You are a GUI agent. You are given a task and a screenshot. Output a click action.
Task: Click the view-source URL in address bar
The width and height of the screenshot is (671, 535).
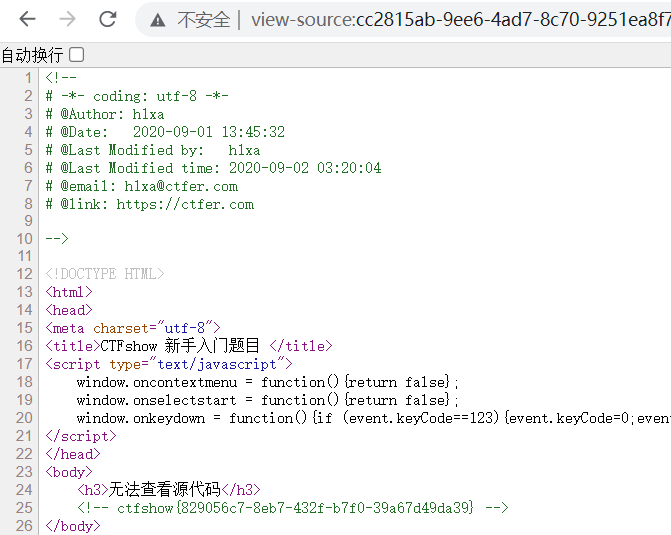click(x=461, y=20)
